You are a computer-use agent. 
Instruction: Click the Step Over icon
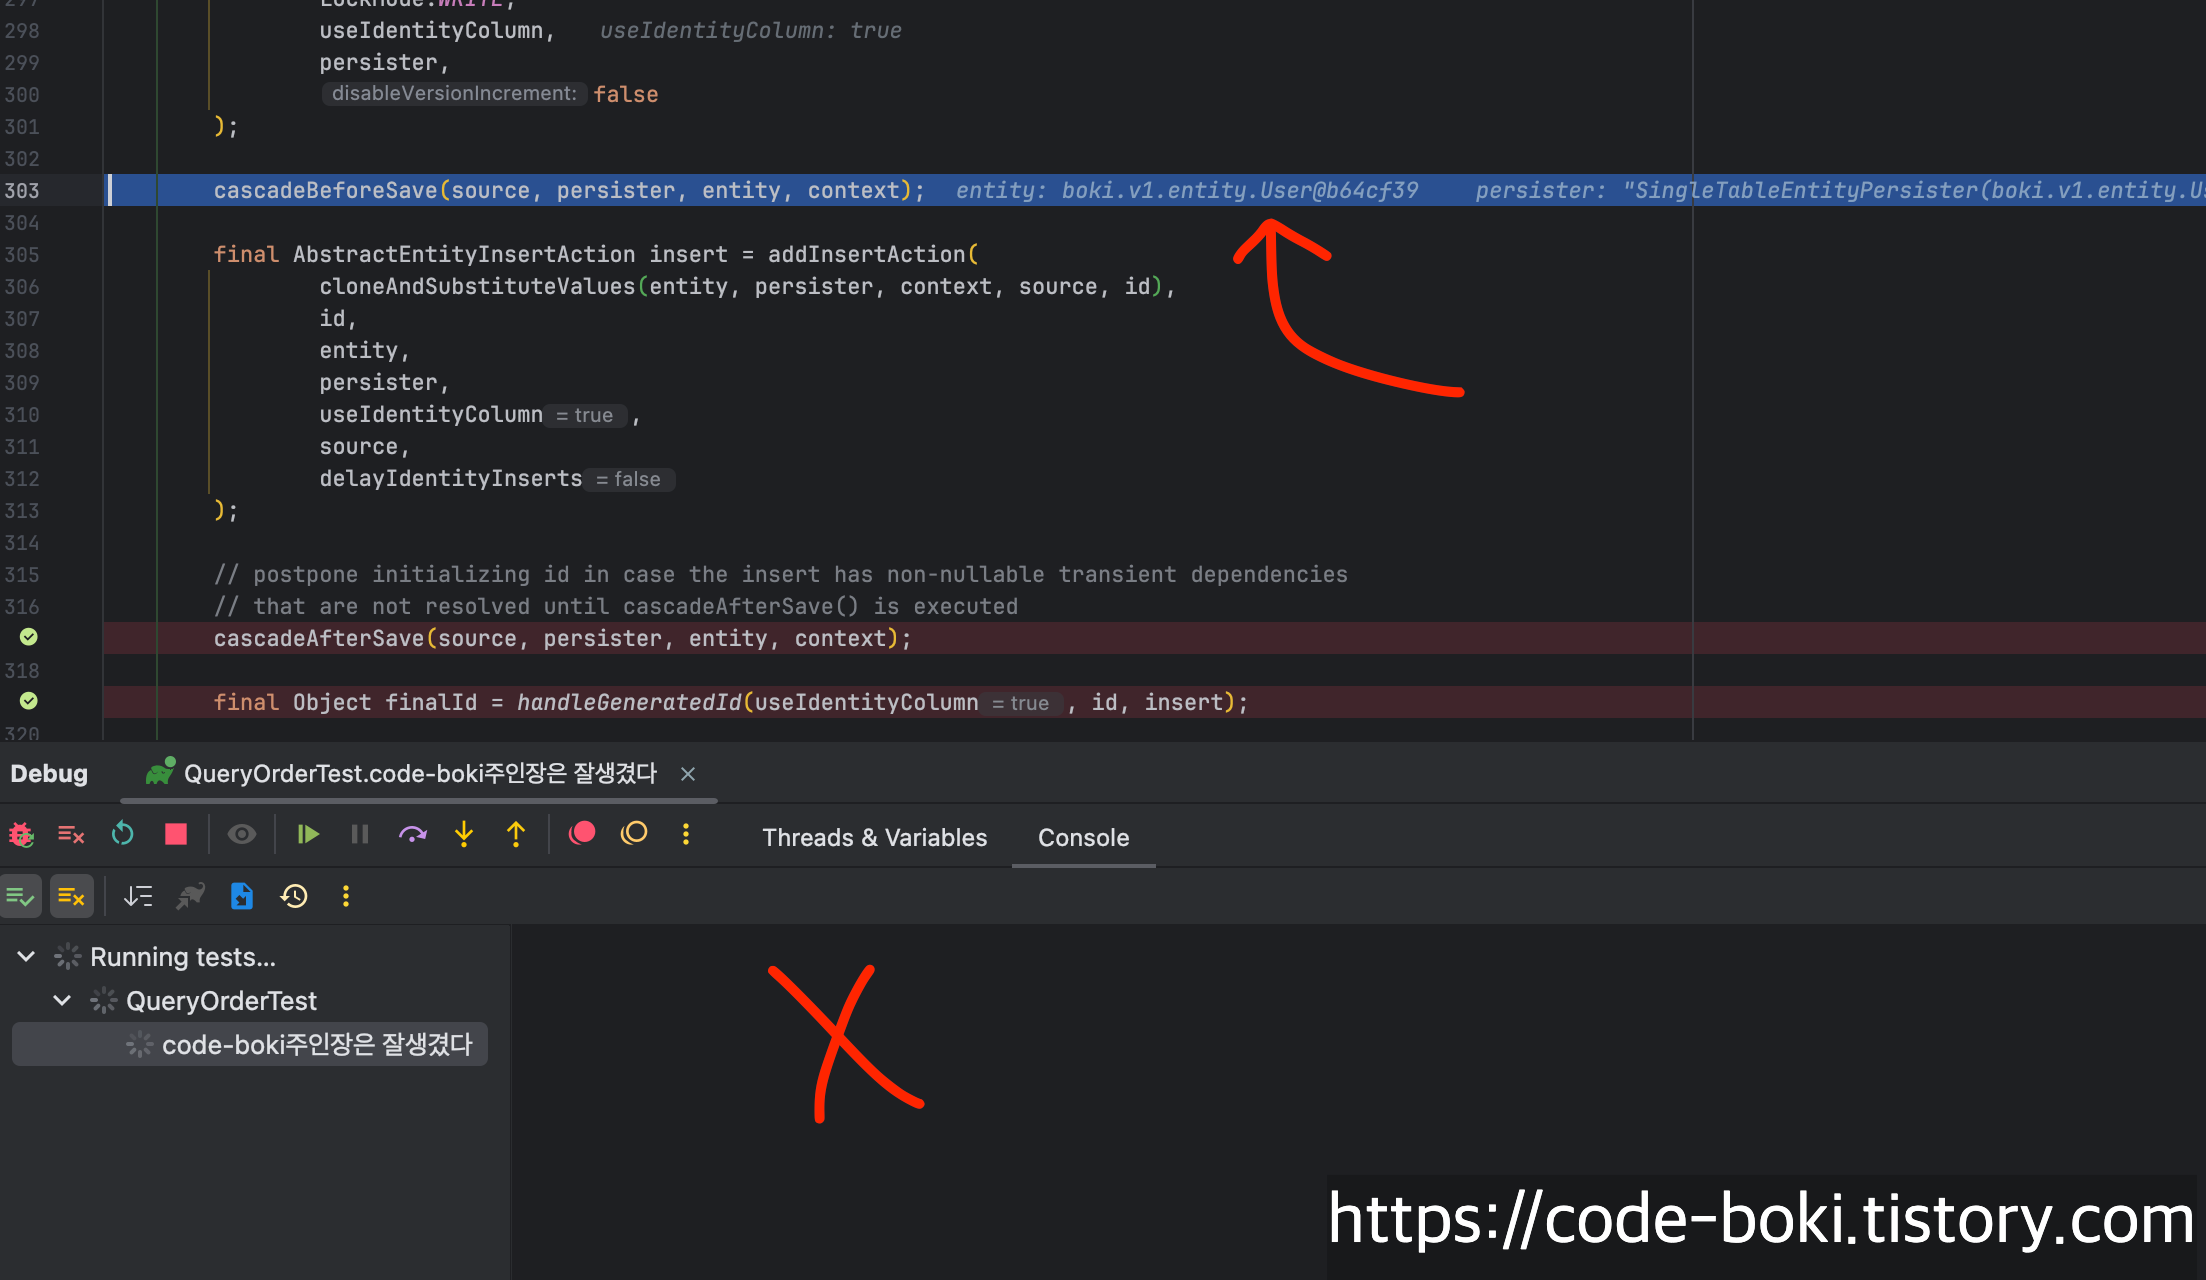[x=412, y=834]
